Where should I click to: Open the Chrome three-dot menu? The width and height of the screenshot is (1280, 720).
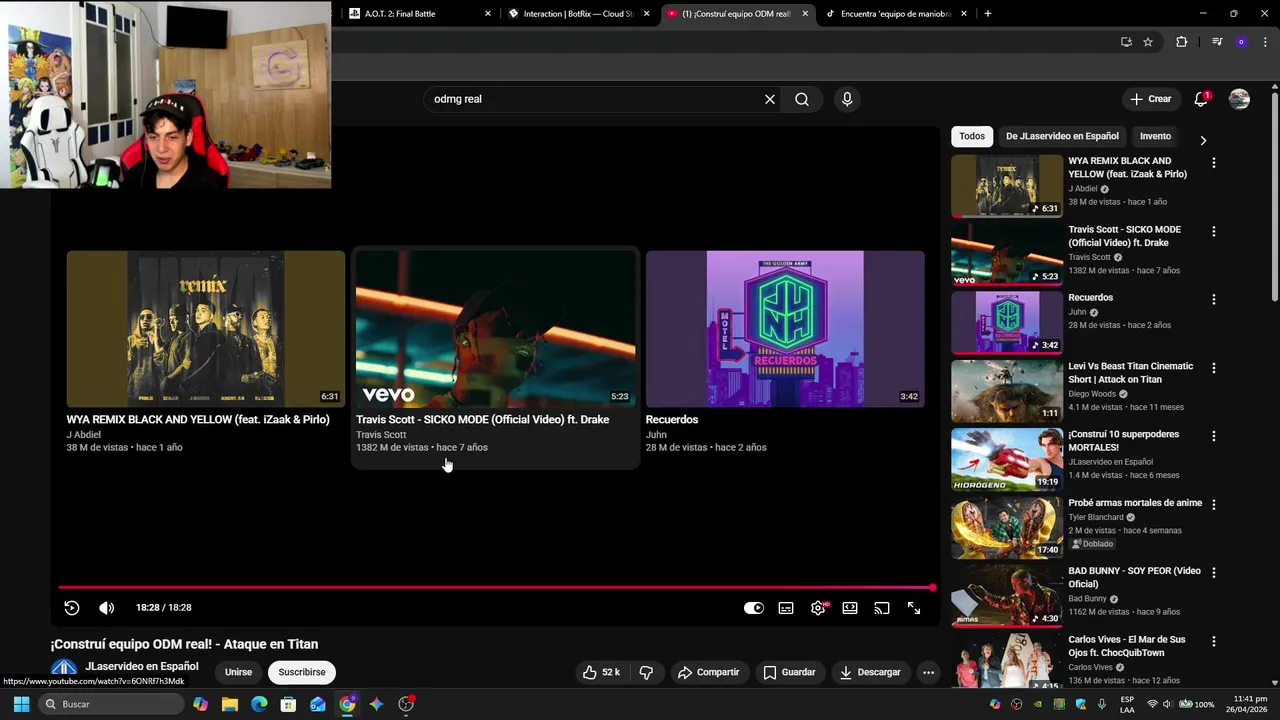(x=1265, y=42)
